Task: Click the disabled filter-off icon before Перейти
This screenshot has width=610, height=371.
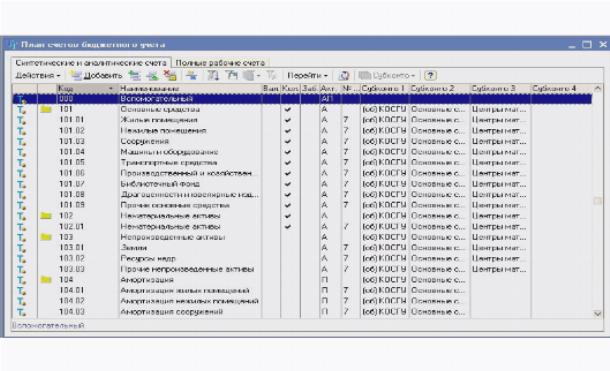Action: (x=271, y=75)
